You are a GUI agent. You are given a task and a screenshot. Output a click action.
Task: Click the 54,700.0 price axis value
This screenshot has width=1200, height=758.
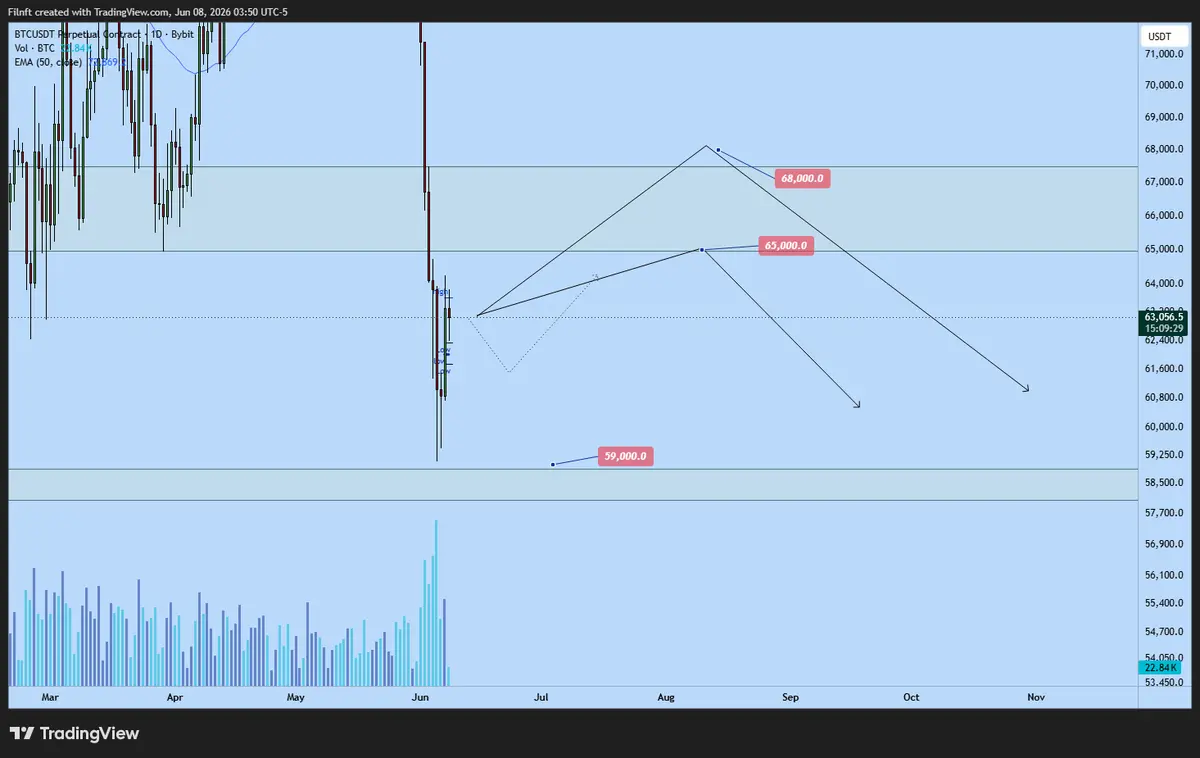click(1163, 632)
